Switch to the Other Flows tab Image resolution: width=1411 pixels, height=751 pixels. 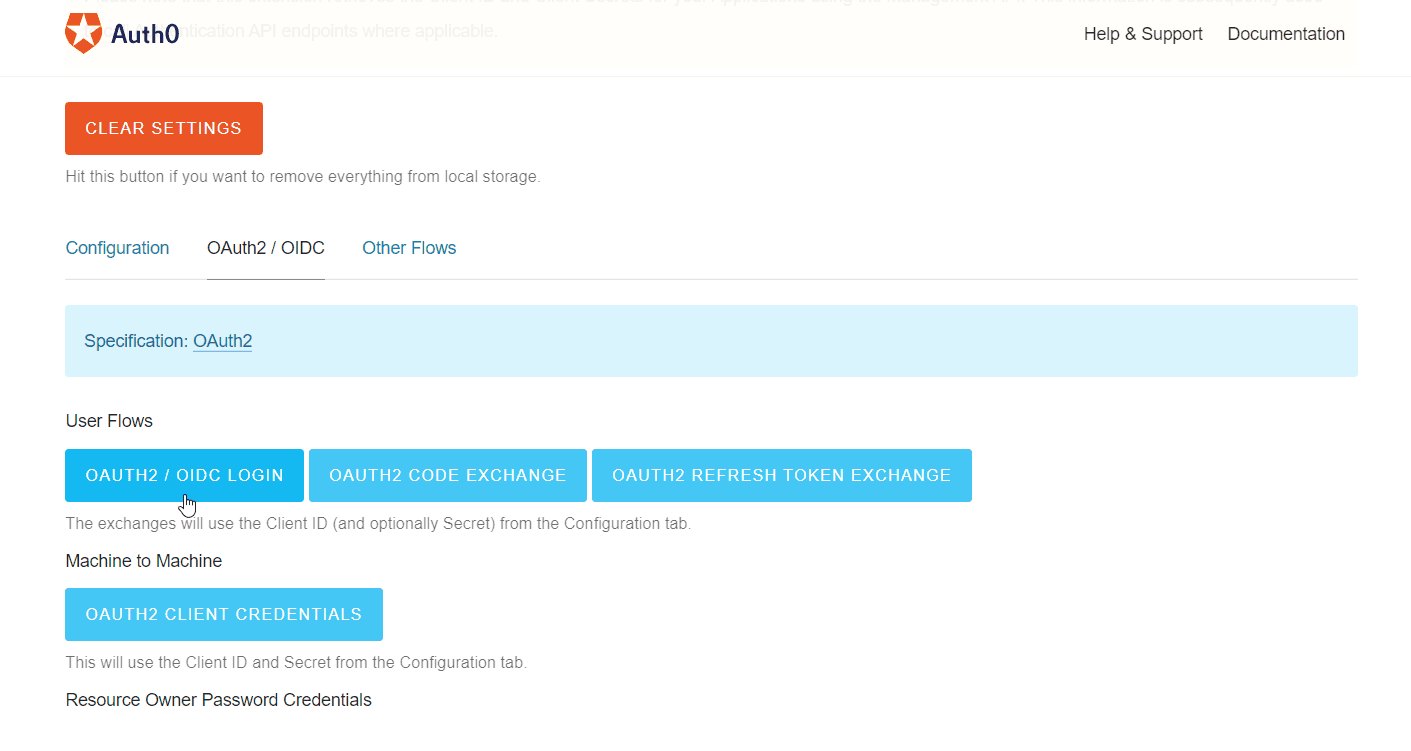coord(409,248)
